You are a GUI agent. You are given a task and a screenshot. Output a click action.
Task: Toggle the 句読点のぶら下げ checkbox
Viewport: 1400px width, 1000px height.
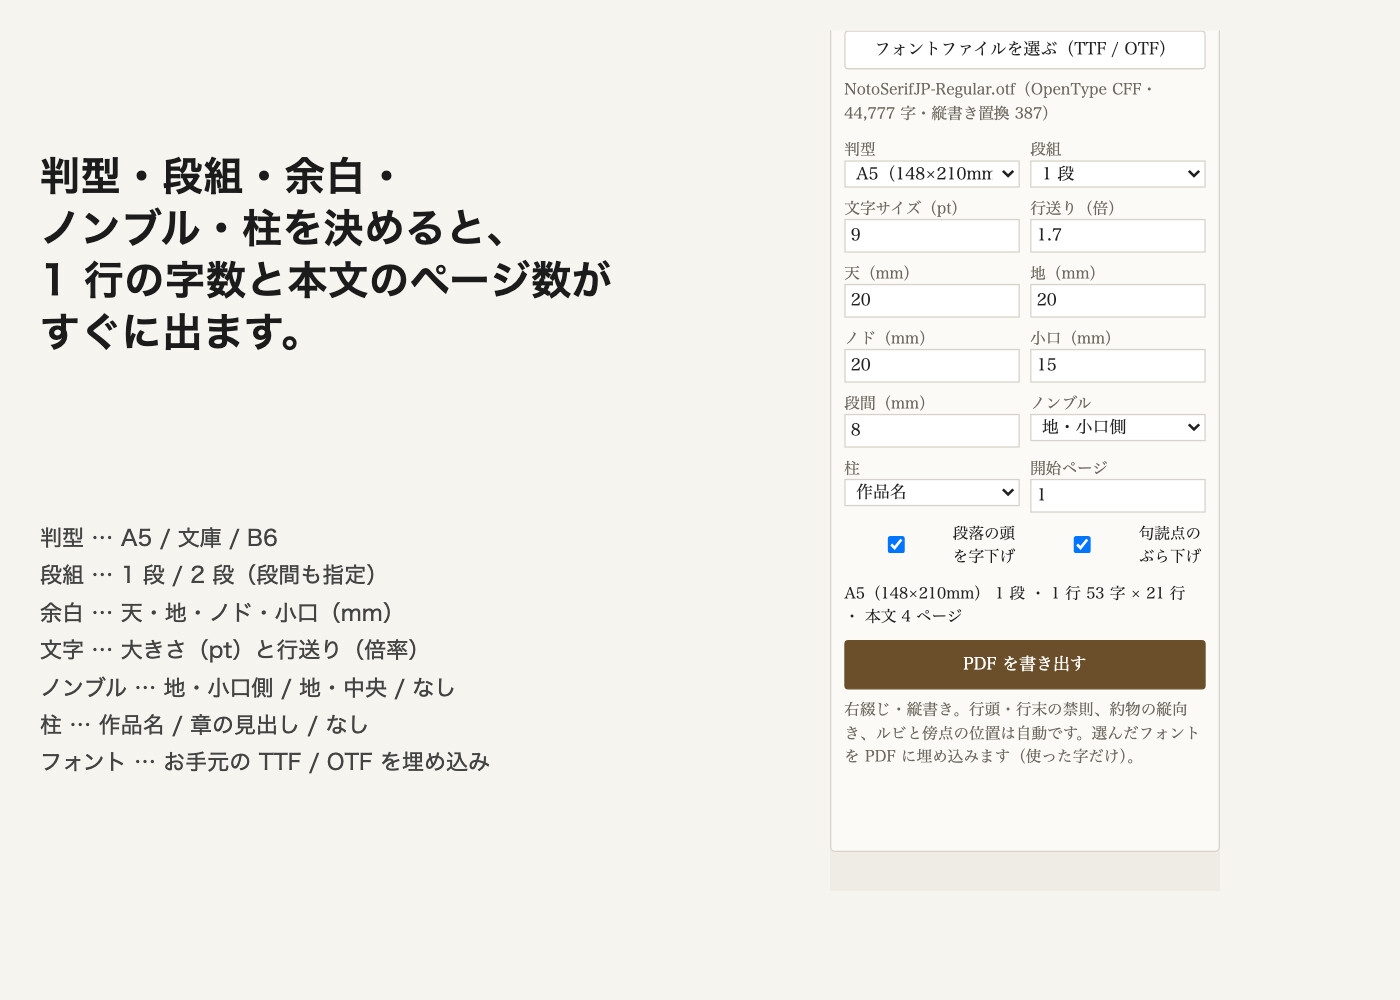1082,544
